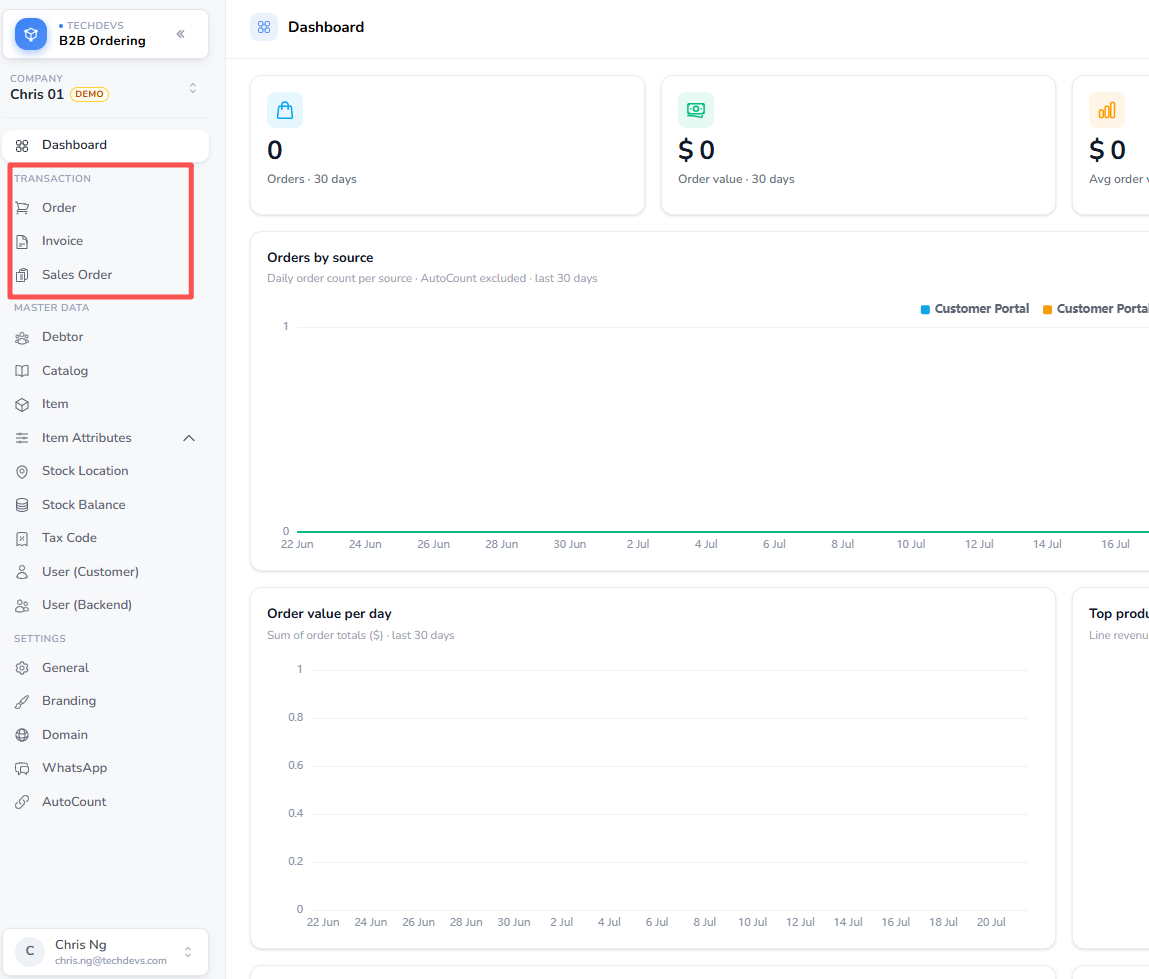The height and width of the screenshot is (979, 1149).
Task: Click the Order cart icon
Action: [22, 208]
